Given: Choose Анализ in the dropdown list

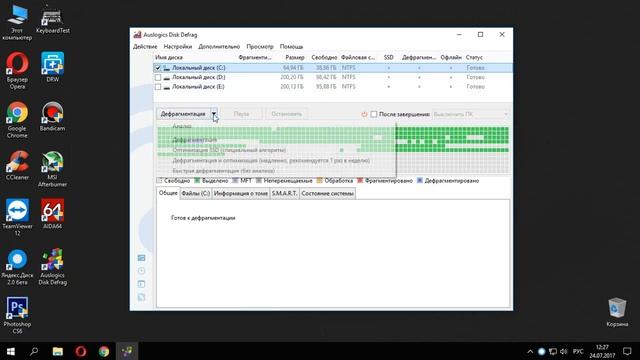Looking at the screenshot, I should point(182,126).
